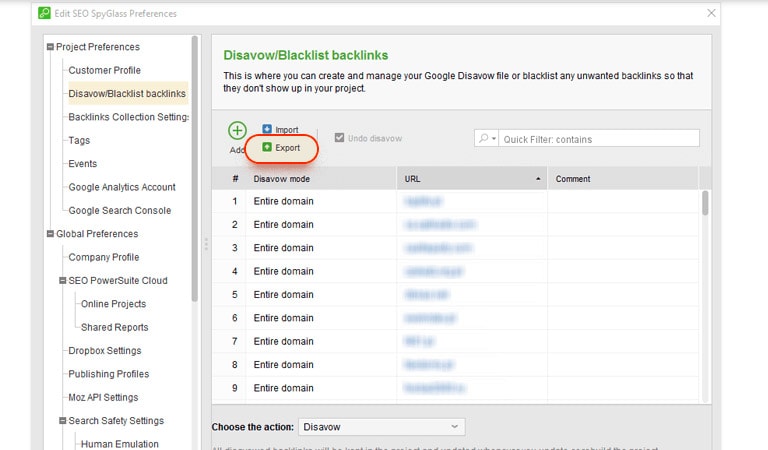Click the green Add plus icon
The height and width of the screenshot is (450, 768).
pos(237,131)
